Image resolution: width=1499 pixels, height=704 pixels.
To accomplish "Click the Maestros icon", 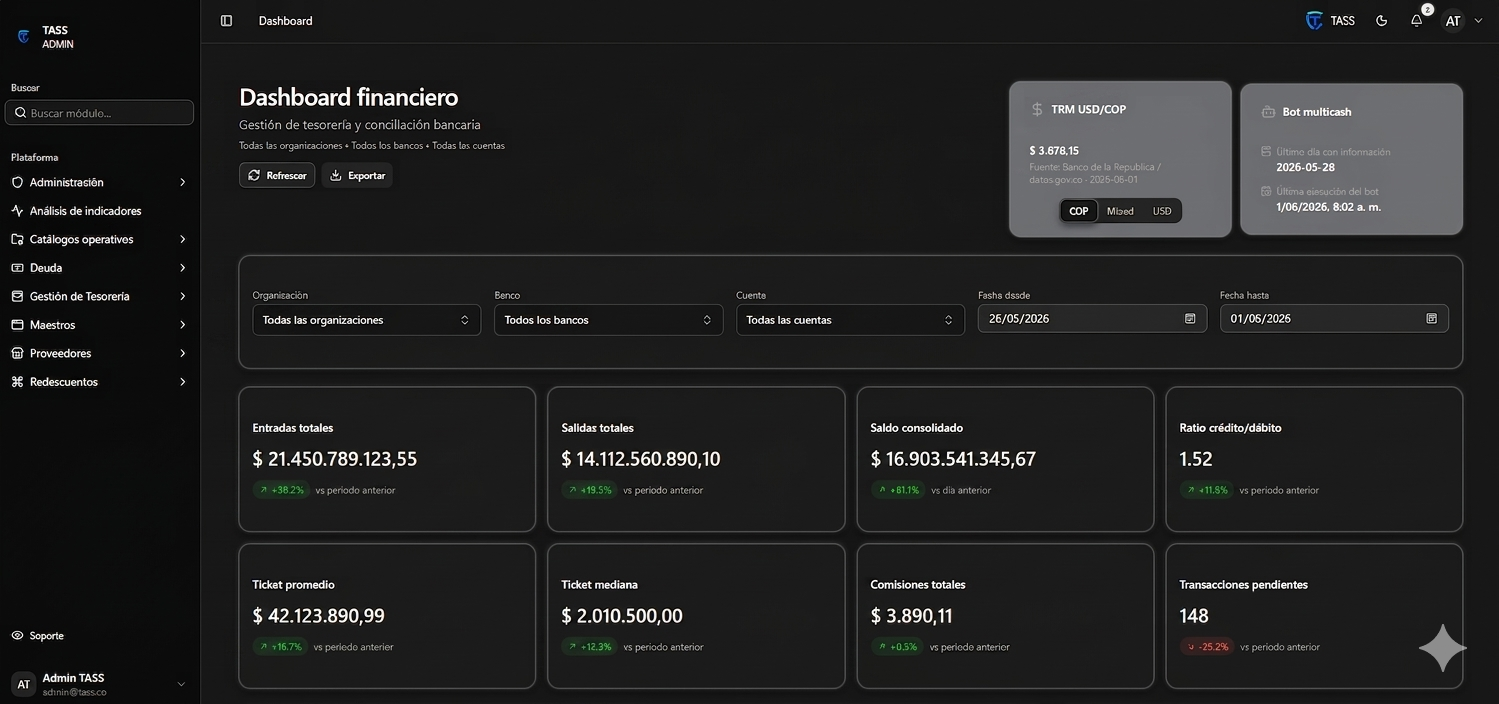I will tap(17, 325).
